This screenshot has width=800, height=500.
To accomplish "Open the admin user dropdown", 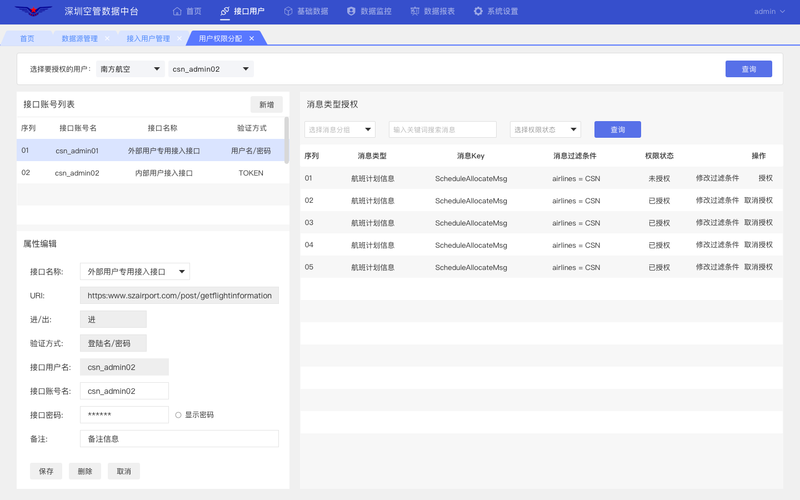I will click(x=769, y=11).
